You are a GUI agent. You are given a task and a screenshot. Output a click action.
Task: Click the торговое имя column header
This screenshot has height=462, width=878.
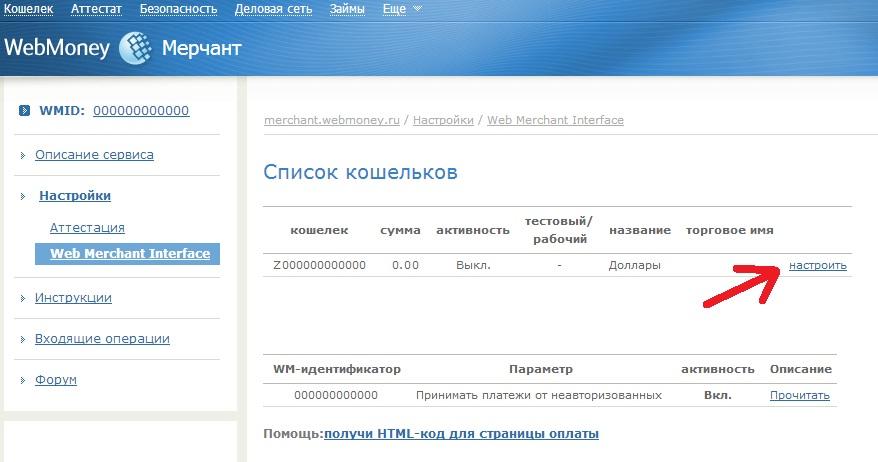pos(730,230)
